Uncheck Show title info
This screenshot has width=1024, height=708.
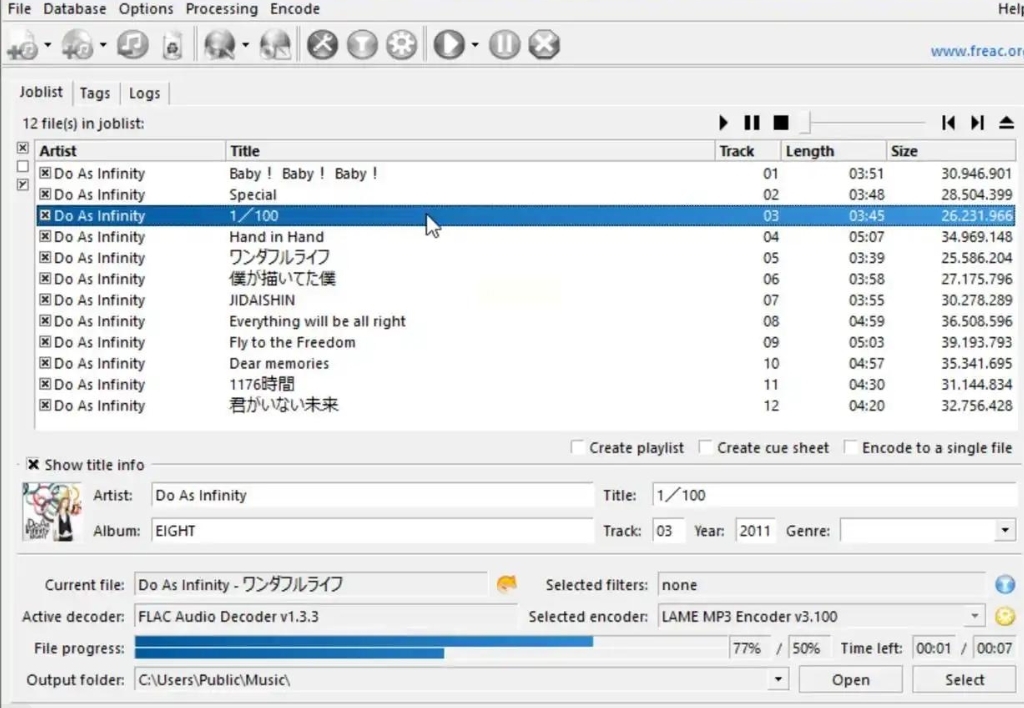33,464
